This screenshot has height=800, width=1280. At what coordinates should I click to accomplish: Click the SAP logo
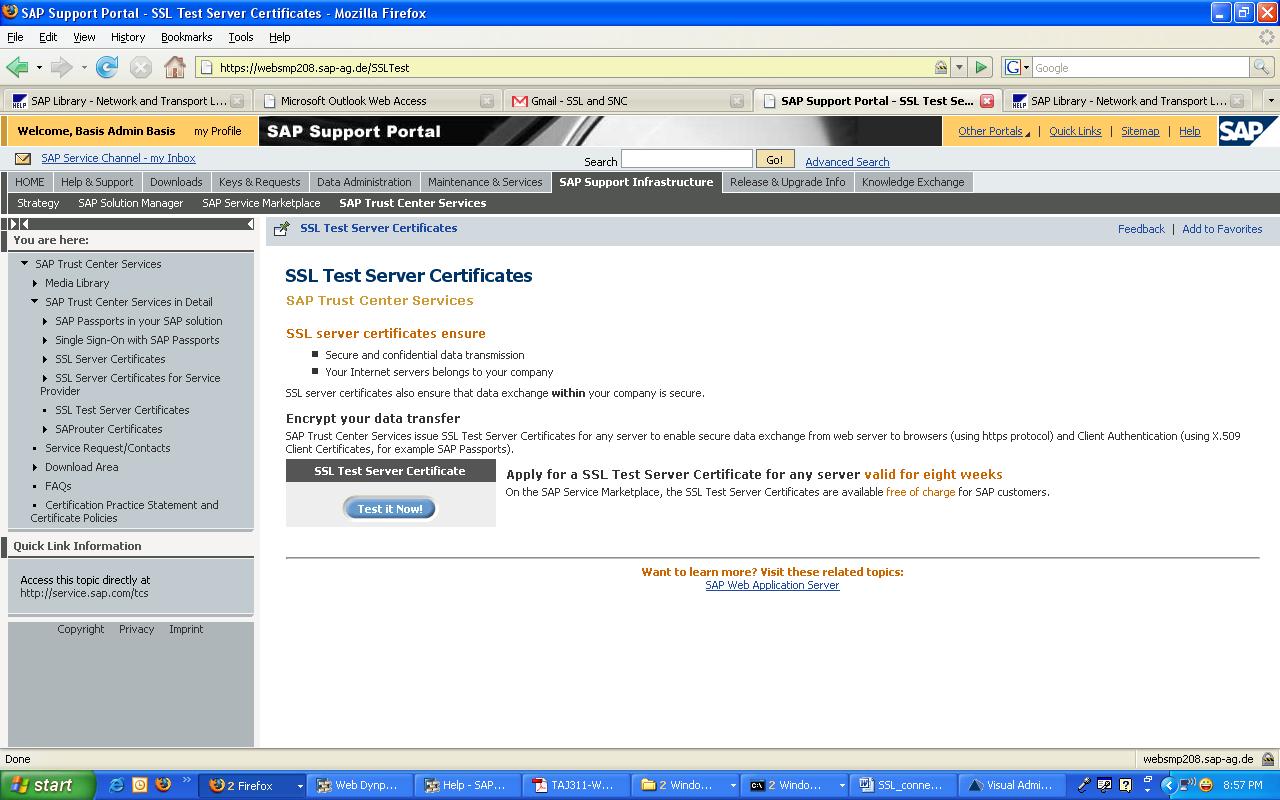[x=1247, y=131]
